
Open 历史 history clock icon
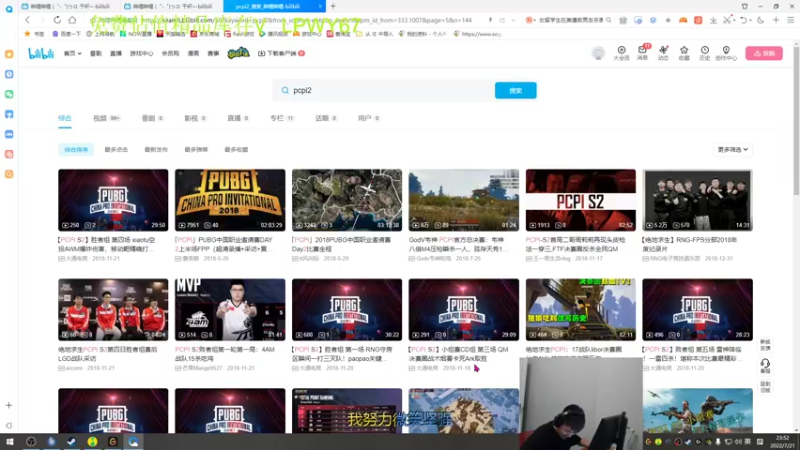click(x=705, y=53)
